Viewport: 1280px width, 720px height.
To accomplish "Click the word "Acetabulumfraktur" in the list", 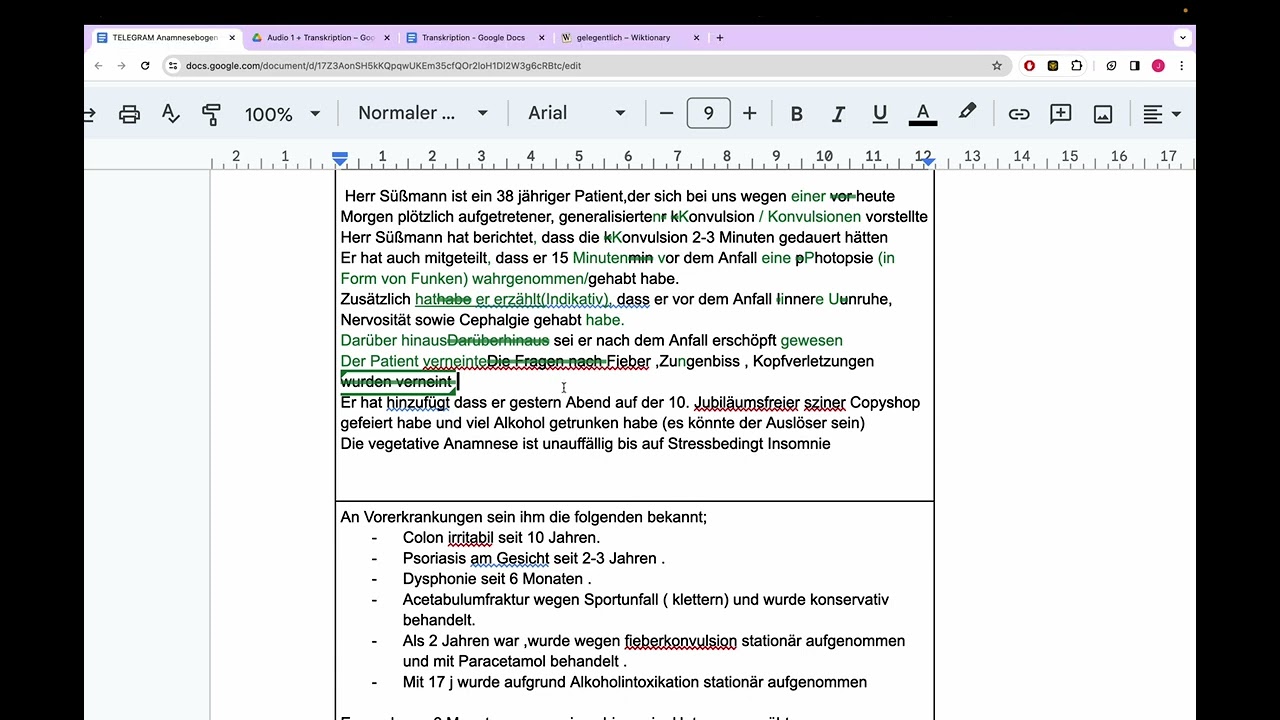I will tap(466, 600).
